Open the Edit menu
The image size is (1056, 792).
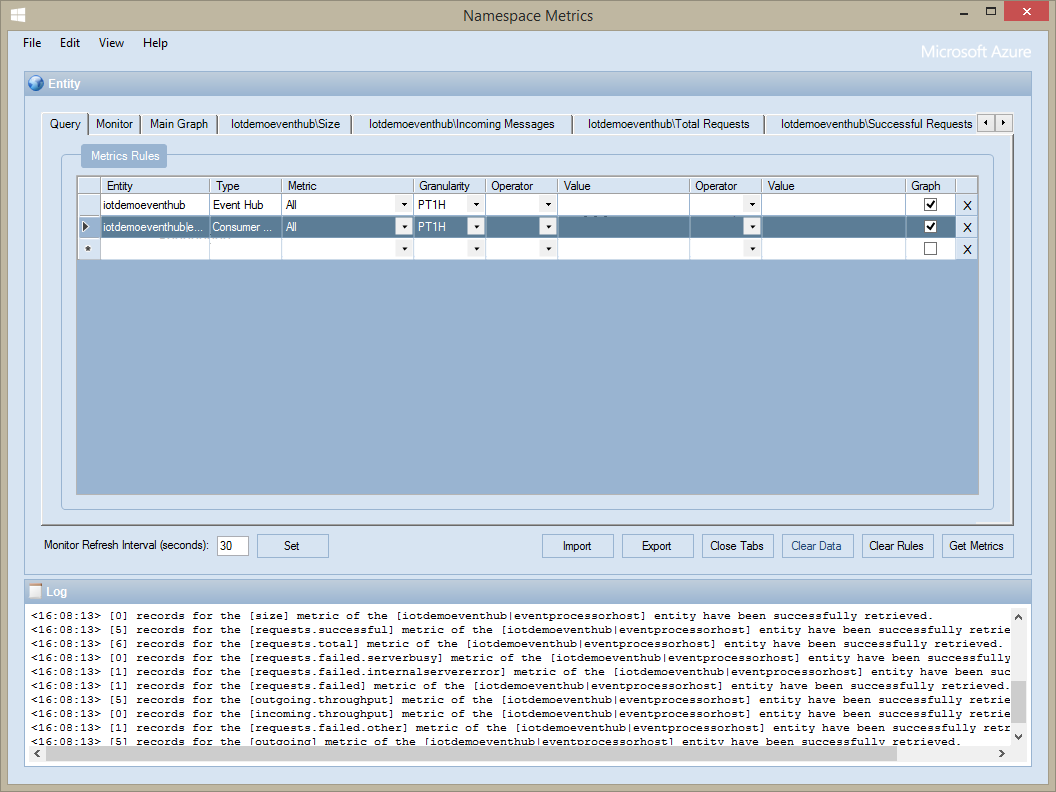[x=69, y=43]
